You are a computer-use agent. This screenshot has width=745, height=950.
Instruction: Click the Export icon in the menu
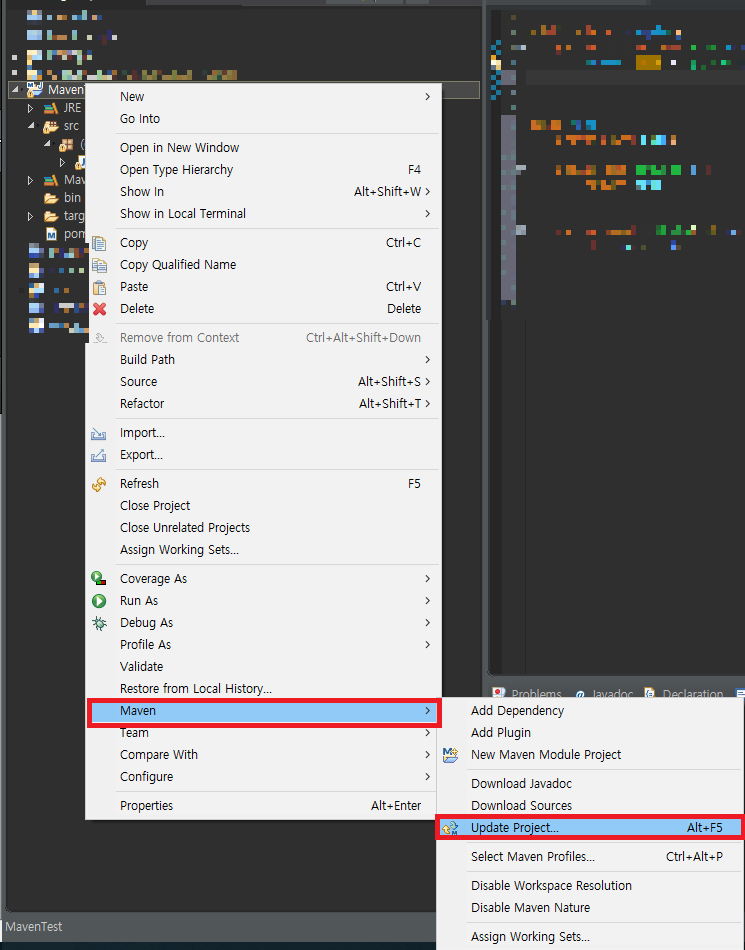tap(99, 455)
